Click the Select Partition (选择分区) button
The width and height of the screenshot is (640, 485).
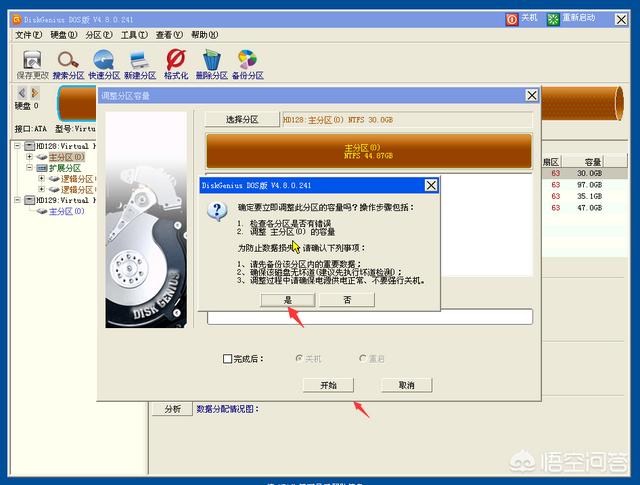point(242,120)
